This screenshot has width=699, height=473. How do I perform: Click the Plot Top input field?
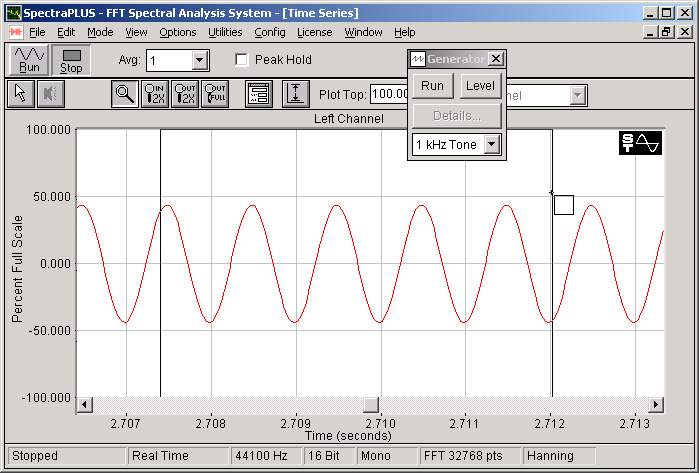pyautogui.click(x=388, y=94)
